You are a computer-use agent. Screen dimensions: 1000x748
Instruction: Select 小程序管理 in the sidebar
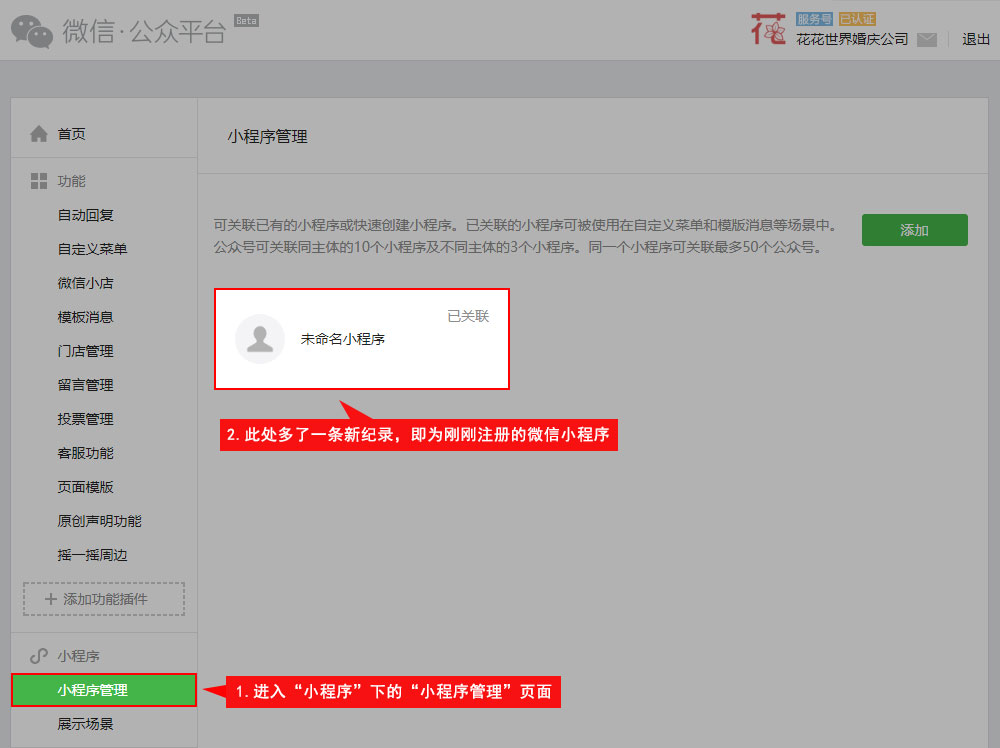pos(93,690)
